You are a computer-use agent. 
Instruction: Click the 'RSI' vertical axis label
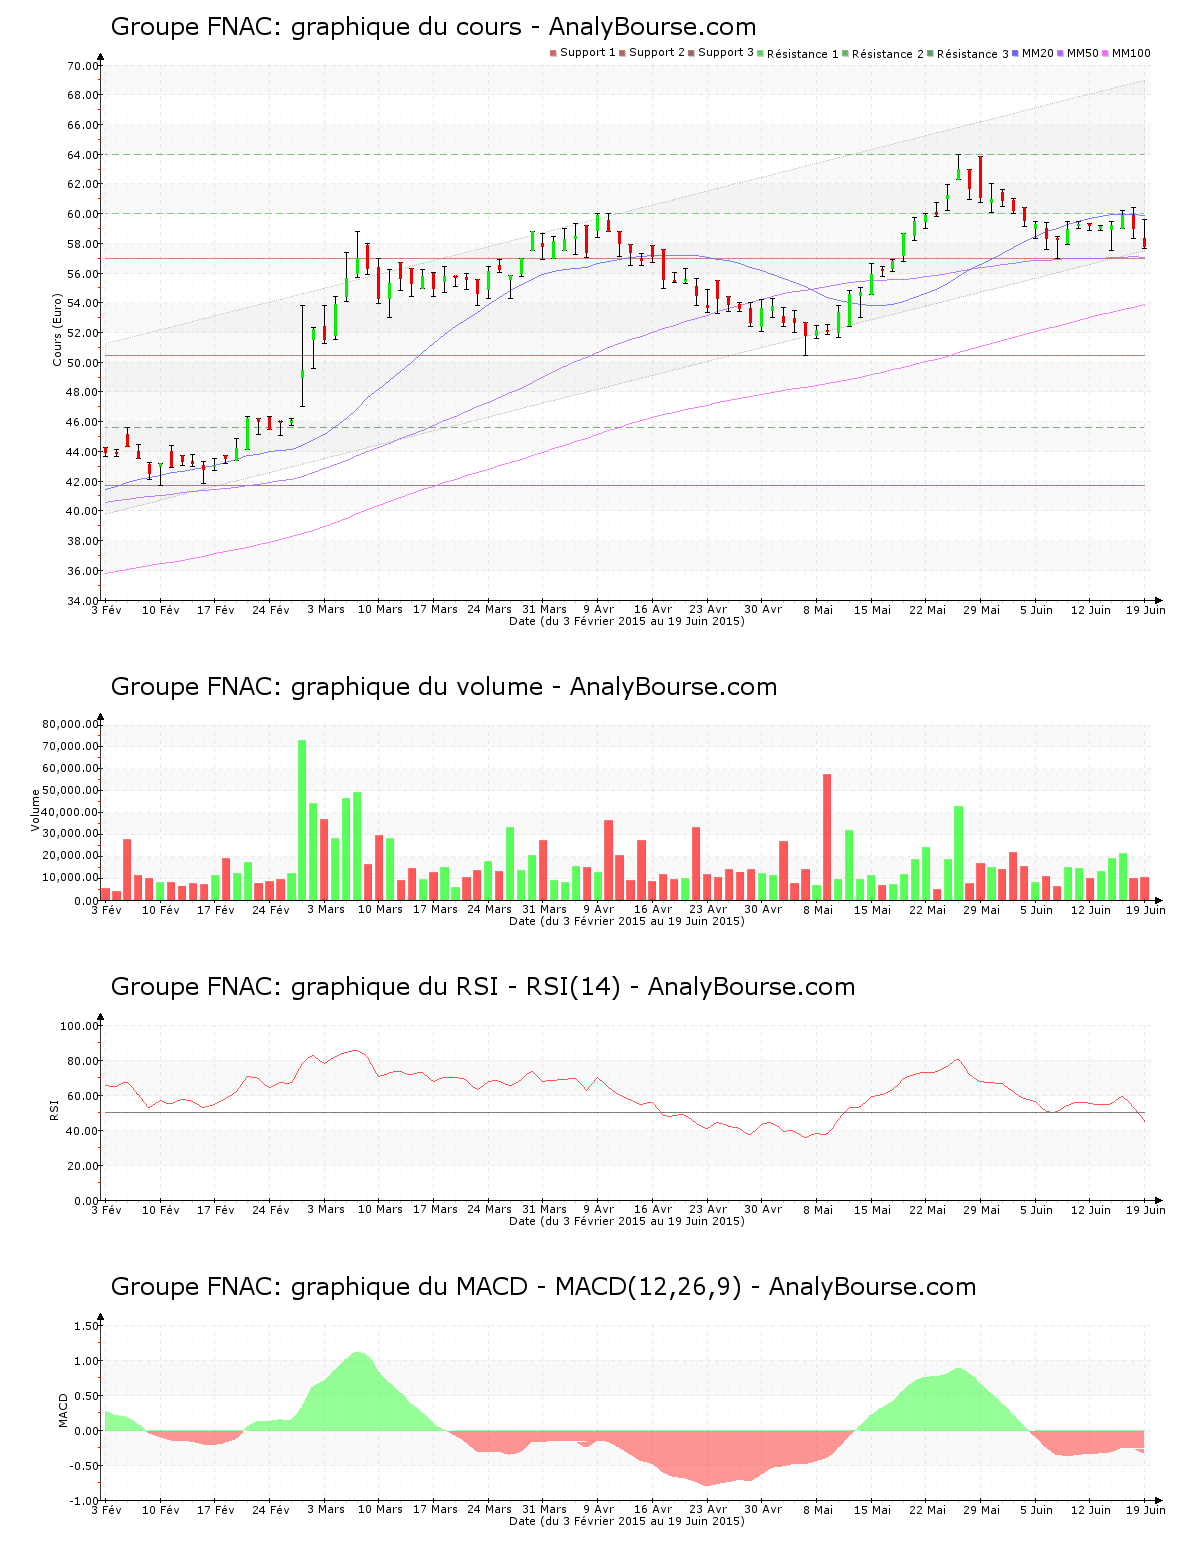[x=54, y=1110]
